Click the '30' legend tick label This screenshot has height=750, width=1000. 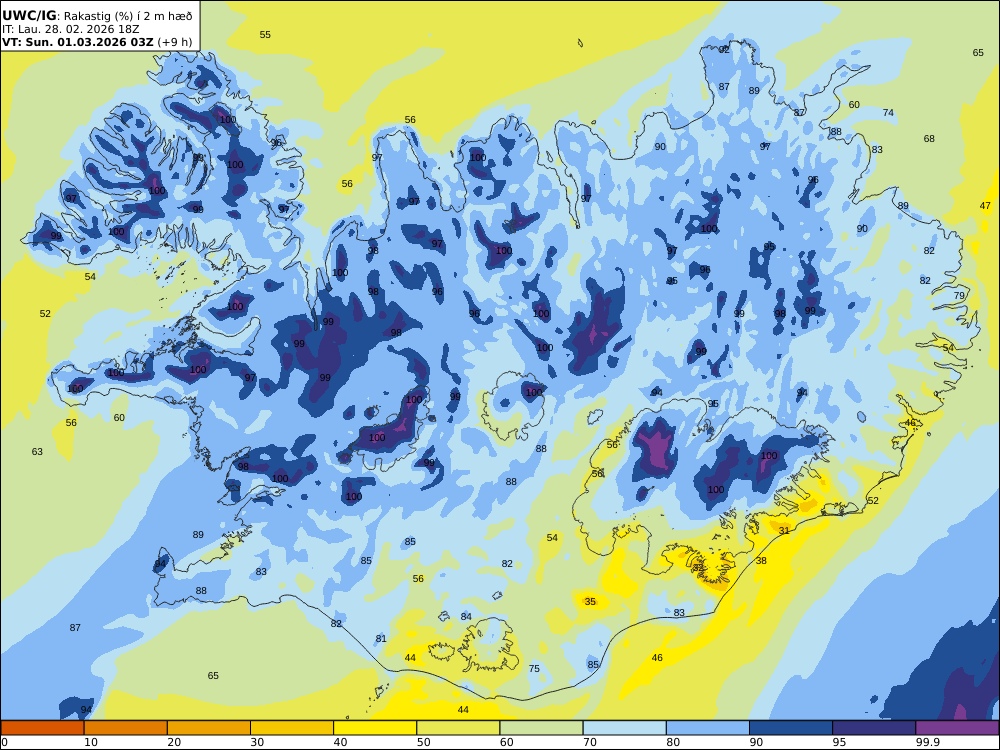257,742
